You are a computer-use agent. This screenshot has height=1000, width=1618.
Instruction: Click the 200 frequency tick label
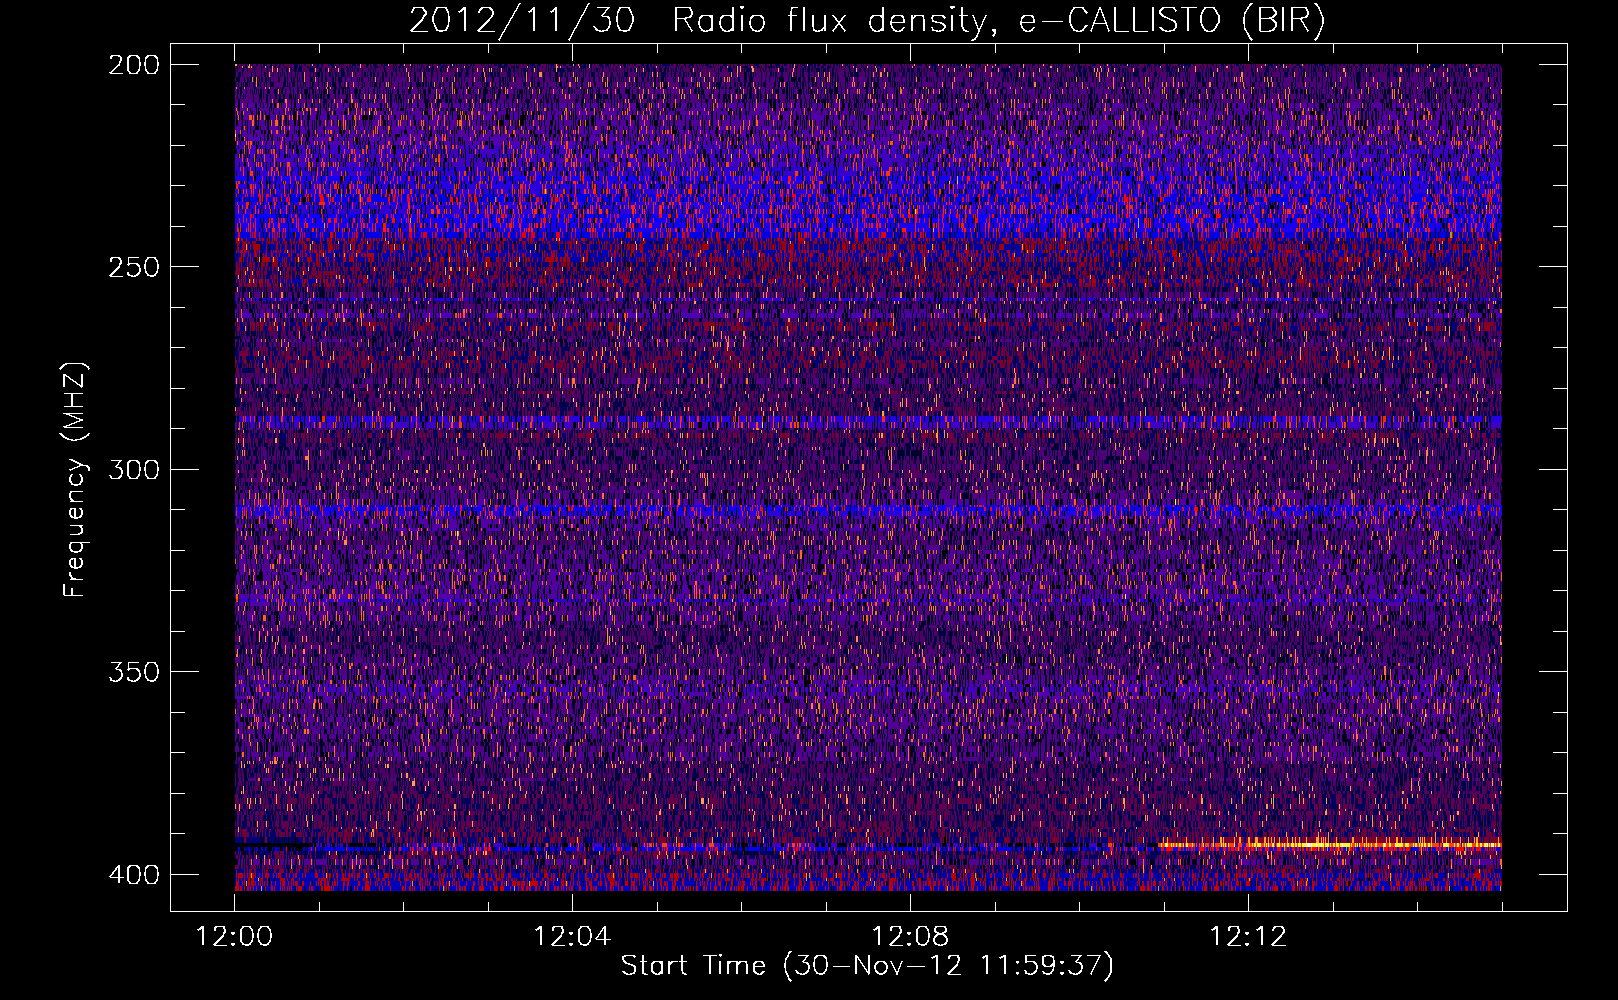133,65
